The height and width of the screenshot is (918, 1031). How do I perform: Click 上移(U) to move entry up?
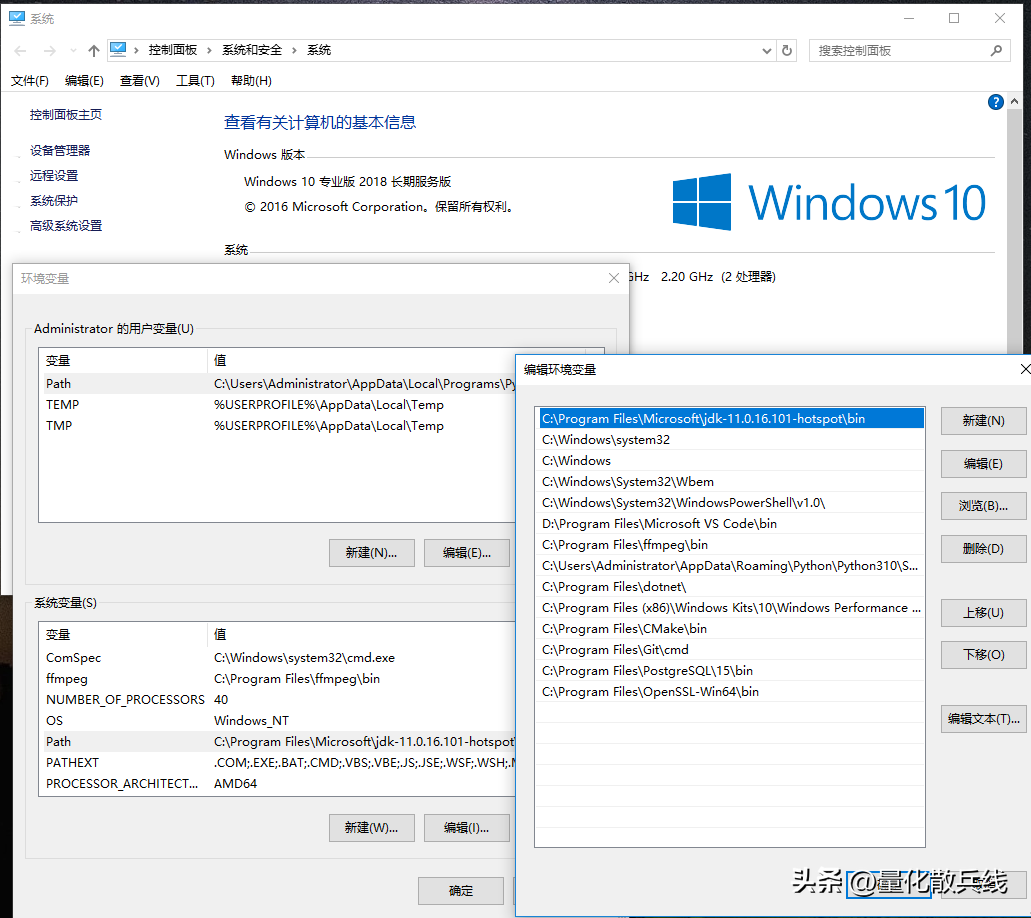pyautogui.click(x=982, y=613)
